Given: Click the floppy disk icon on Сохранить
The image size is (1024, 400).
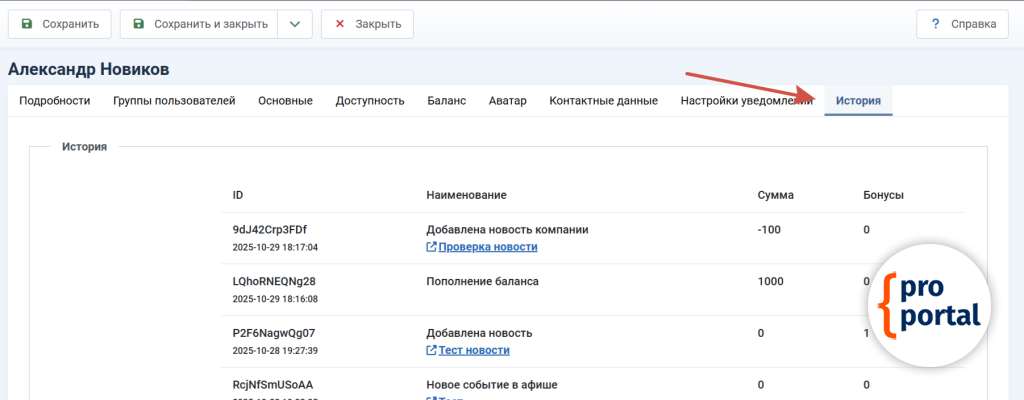Looking at the screenshot, I should coord(27,24).
